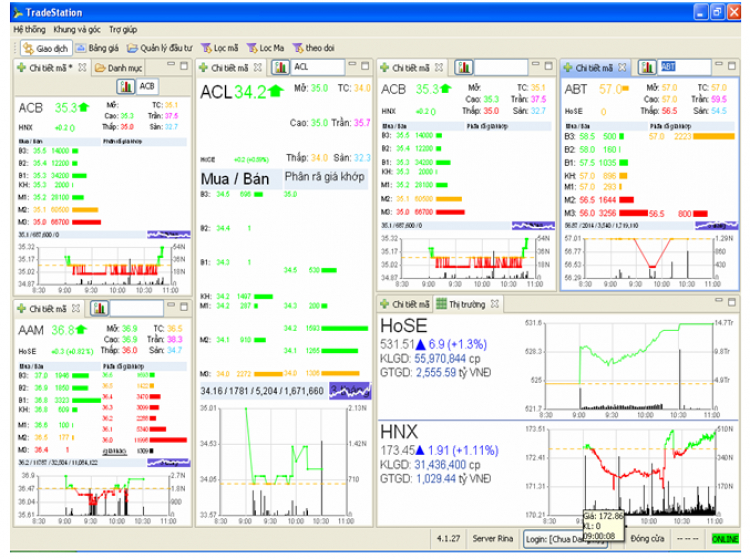Click the ACL symbol input field
The image size is (750, 559).
318,67
